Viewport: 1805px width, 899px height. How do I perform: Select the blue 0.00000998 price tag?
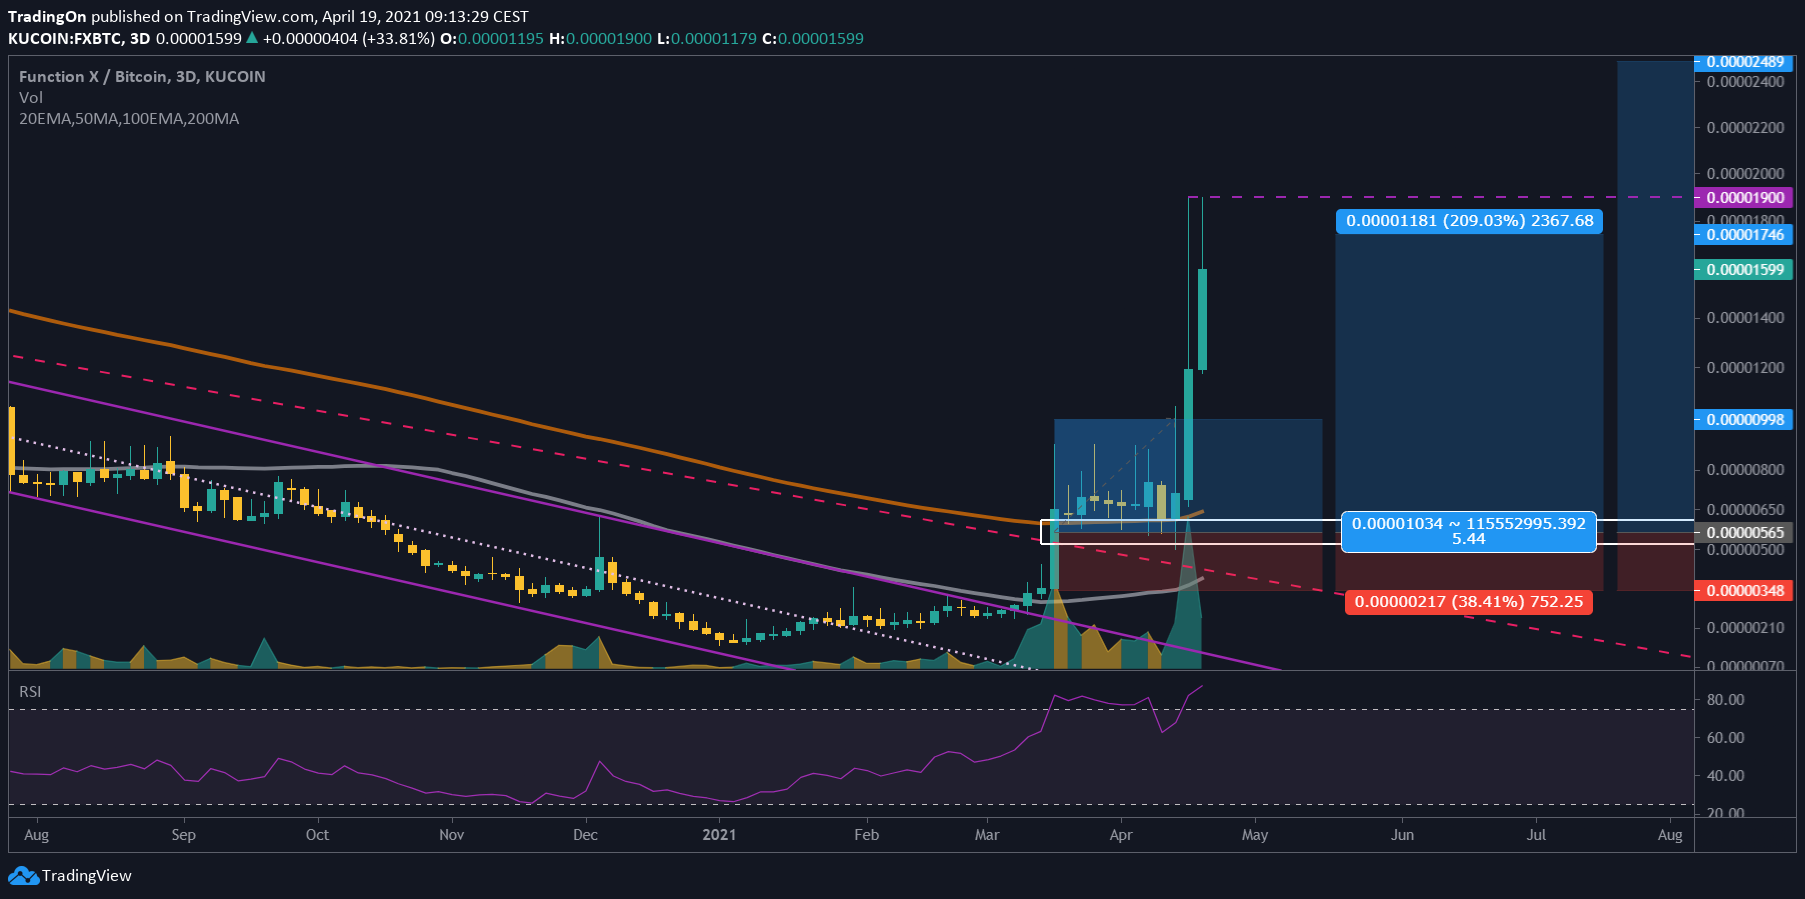tap(1745, 420)
